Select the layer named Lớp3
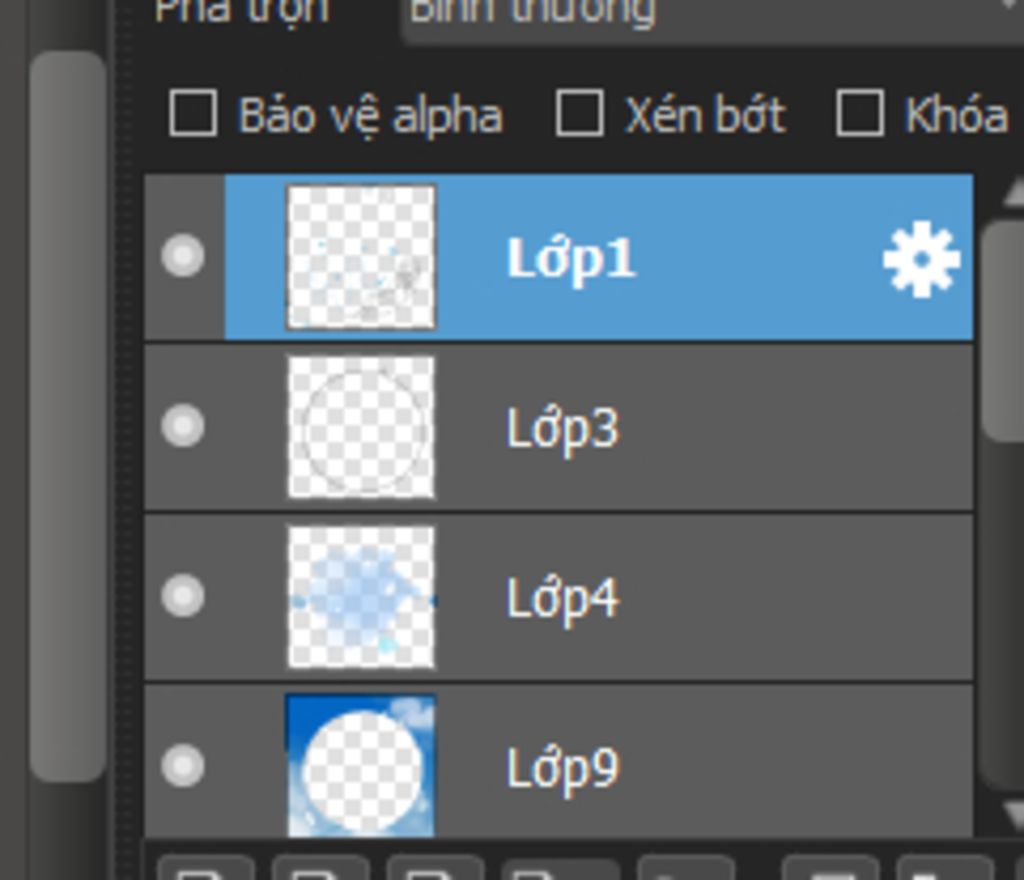 pos(559,427)
